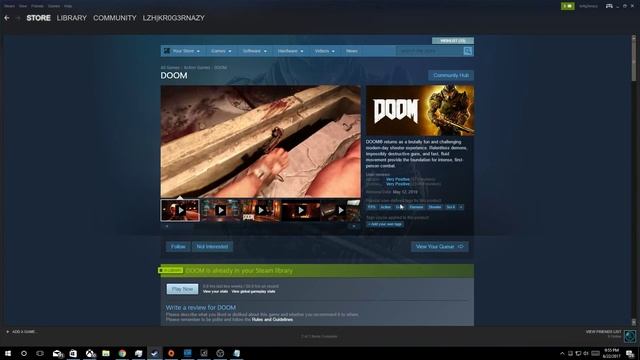Screen dimensions: 640x360
Task: Click the Demons tag
Action: 416,207
